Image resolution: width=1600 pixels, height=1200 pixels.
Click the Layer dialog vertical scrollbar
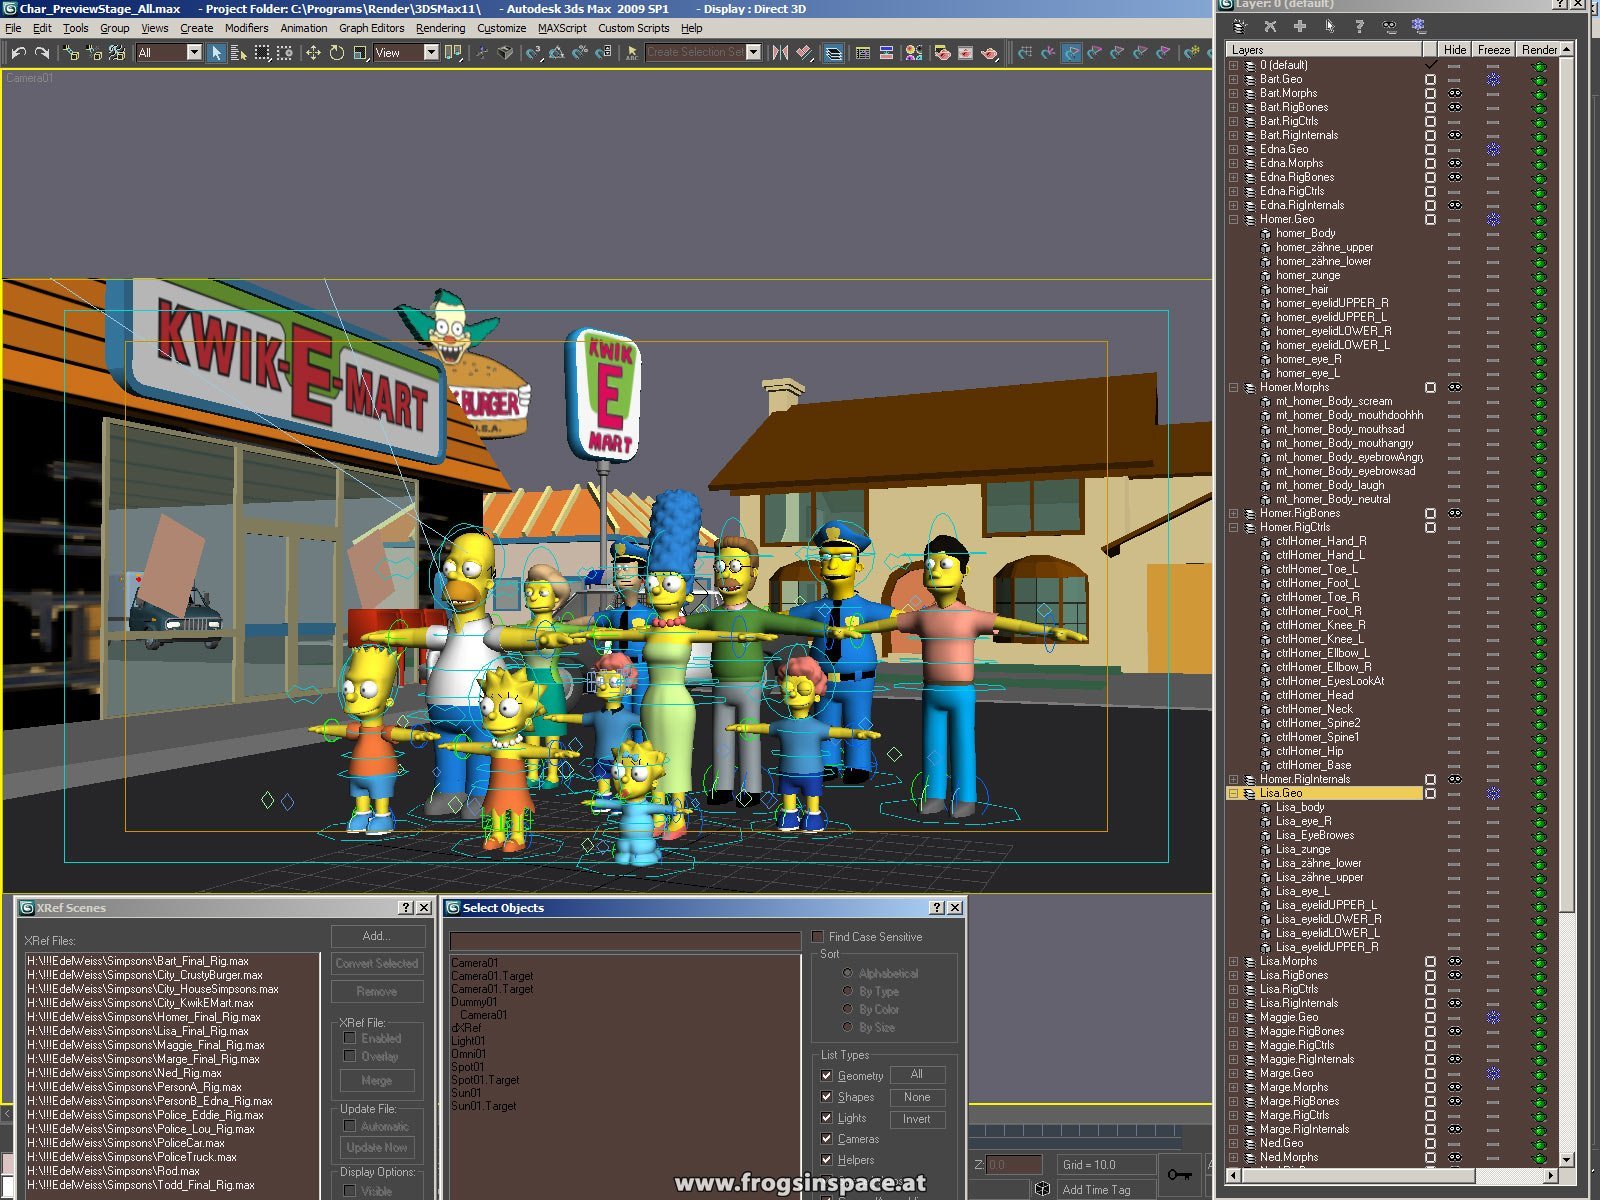[x=1566, y=604]
